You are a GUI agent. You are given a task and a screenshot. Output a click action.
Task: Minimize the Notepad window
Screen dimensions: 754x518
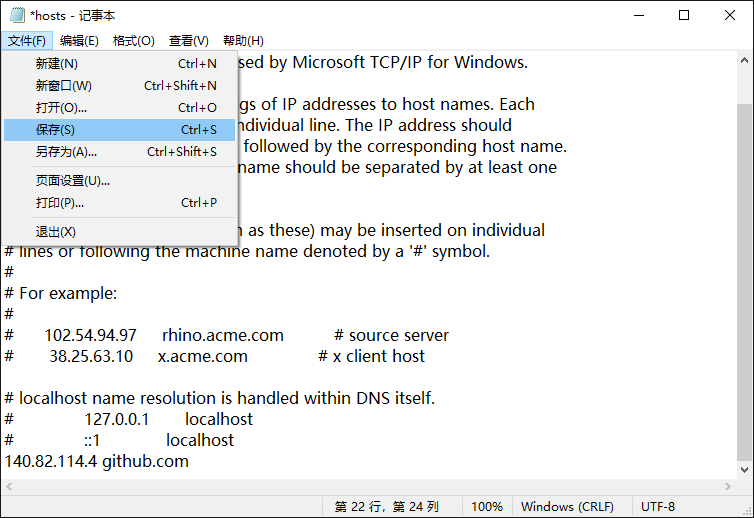(639, 15)
